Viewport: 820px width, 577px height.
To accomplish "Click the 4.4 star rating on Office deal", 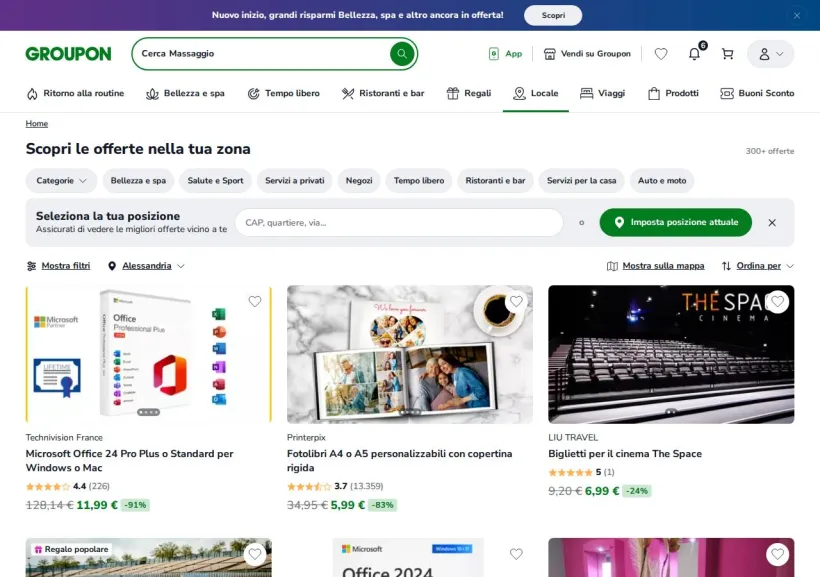I will click(x=68, y=487).
